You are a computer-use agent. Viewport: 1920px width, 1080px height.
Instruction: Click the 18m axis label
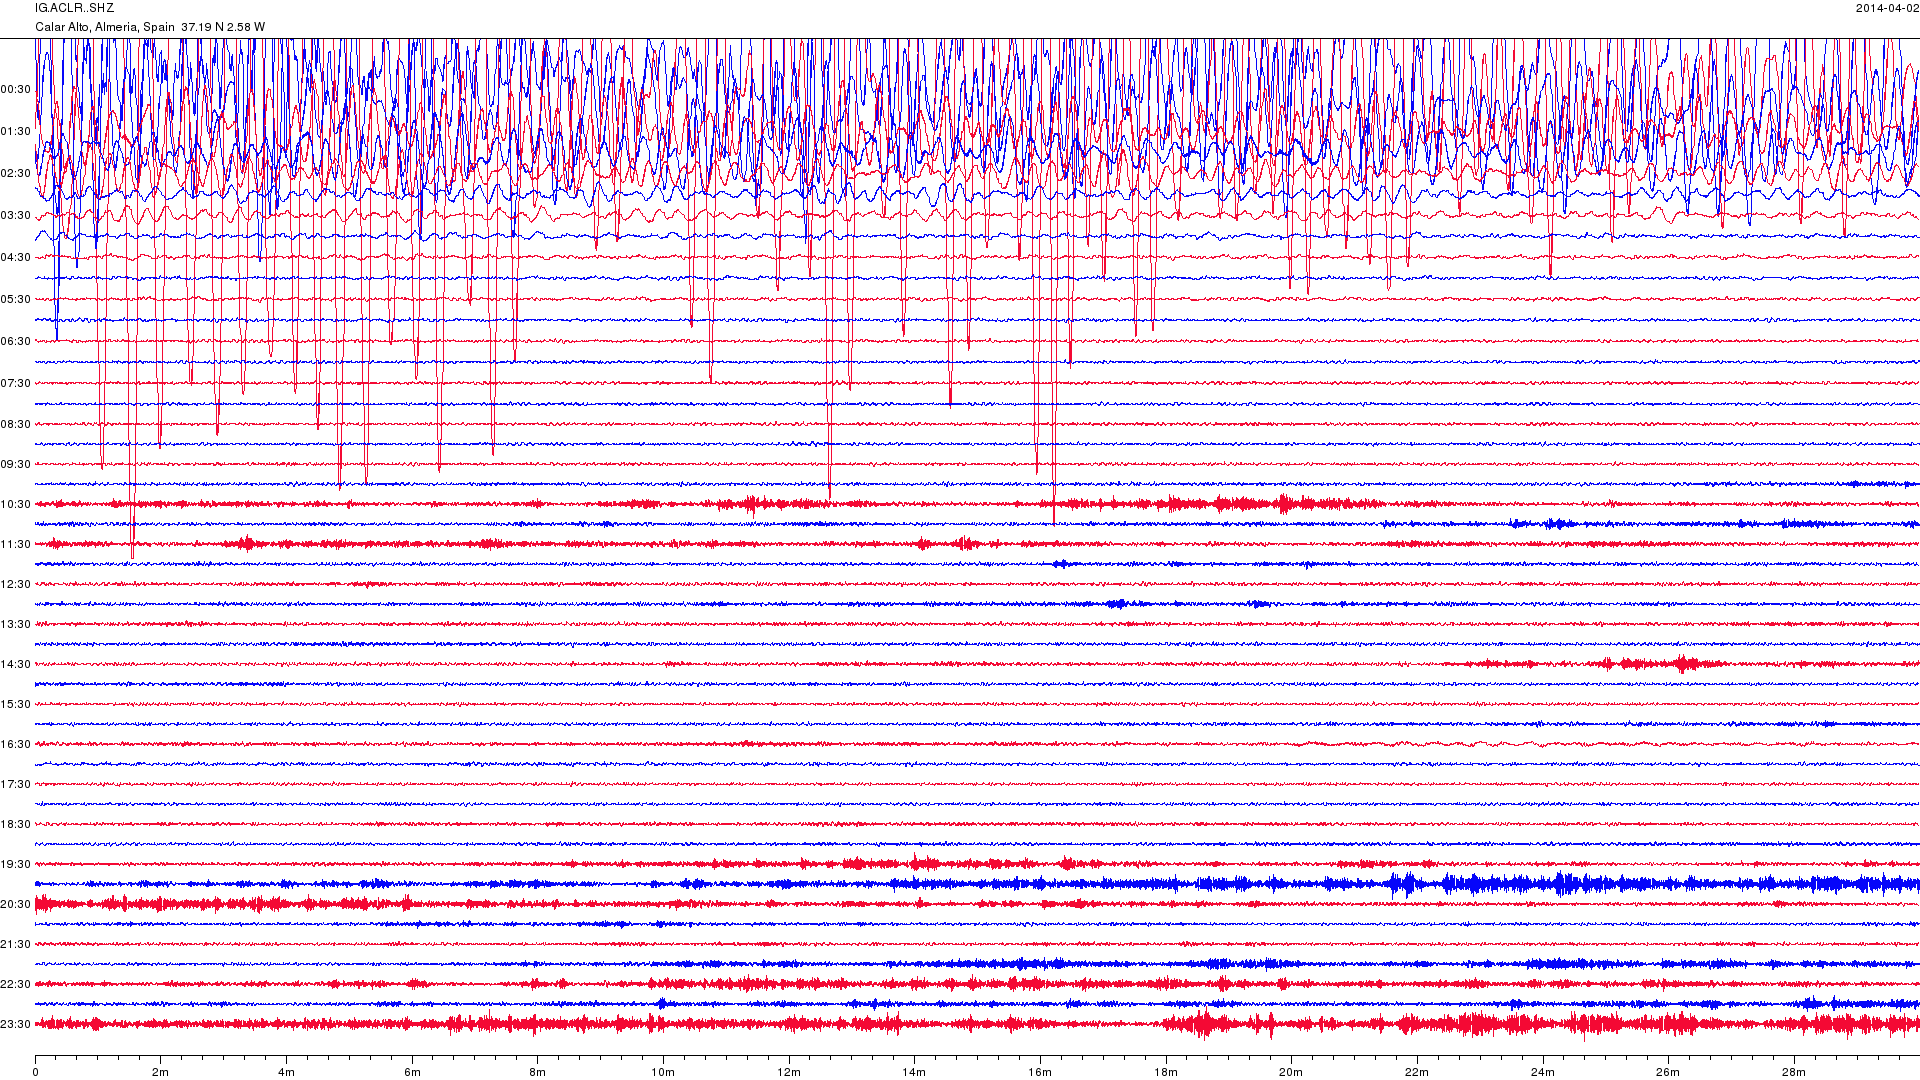click(1166, 1073)
